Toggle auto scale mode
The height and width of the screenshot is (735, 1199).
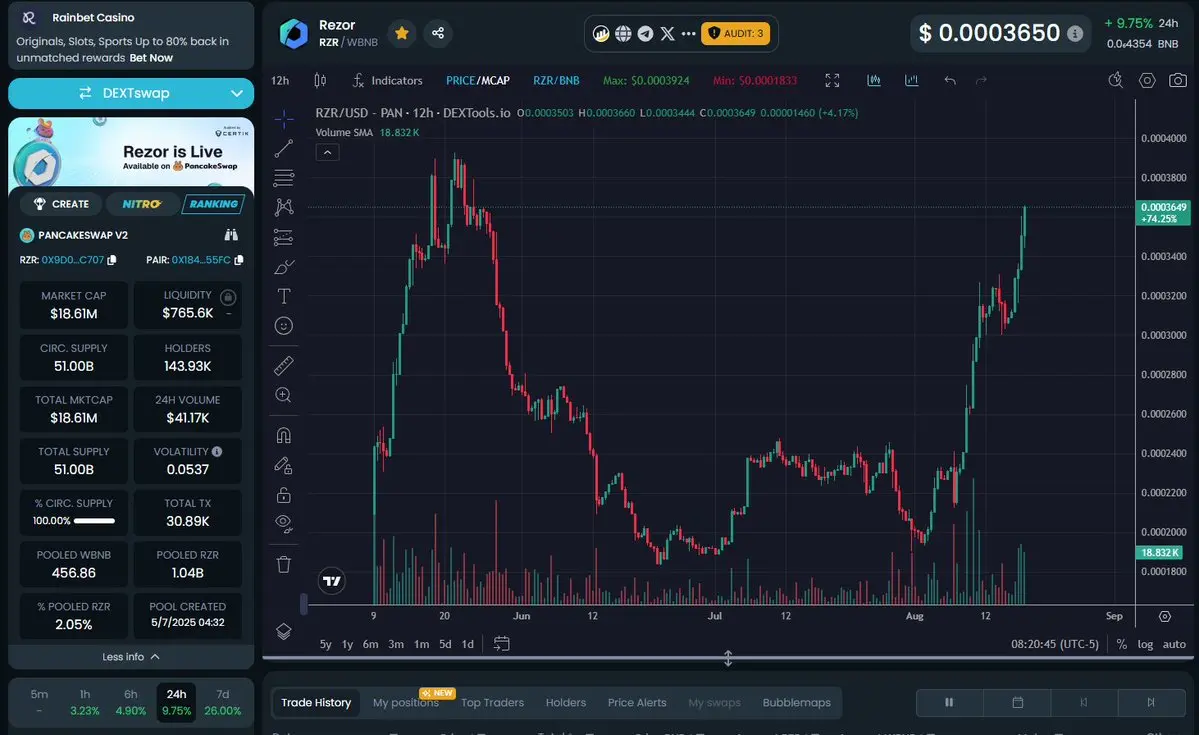click(x=1175, y=644)
